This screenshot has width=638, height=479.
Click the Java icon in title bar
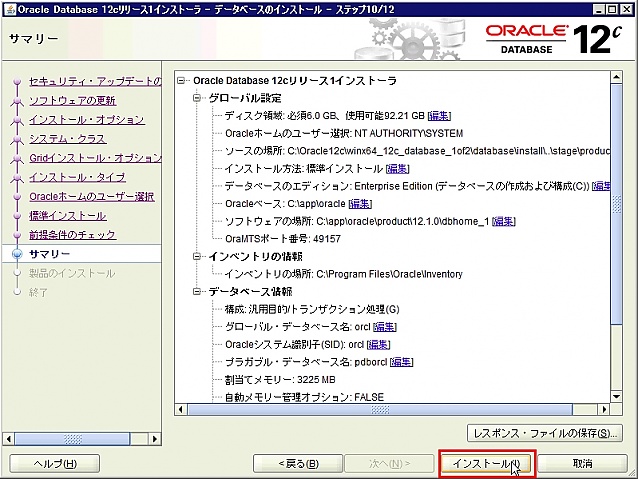click(11, 9)
